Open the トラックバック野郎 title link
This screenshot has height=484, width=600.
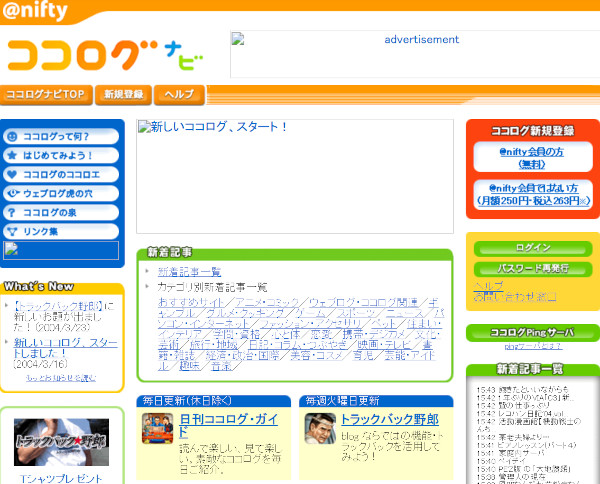pos(390,420)
